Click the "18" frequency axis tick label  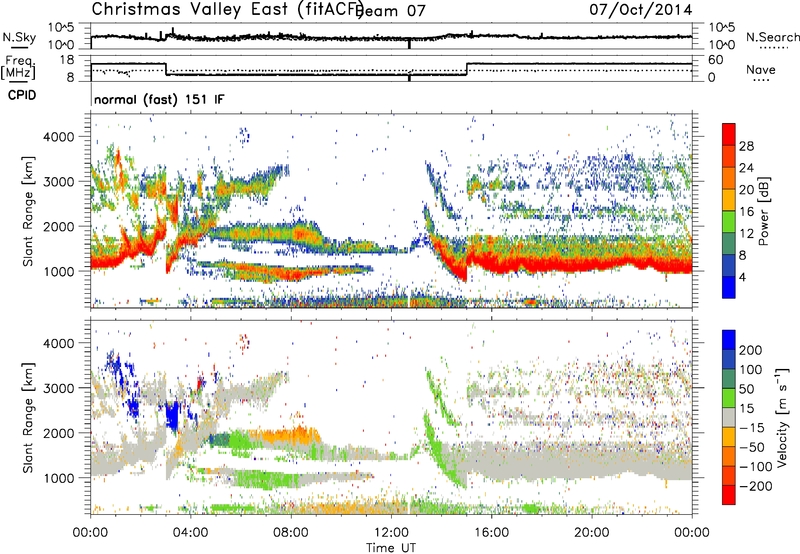pos(67,60)
